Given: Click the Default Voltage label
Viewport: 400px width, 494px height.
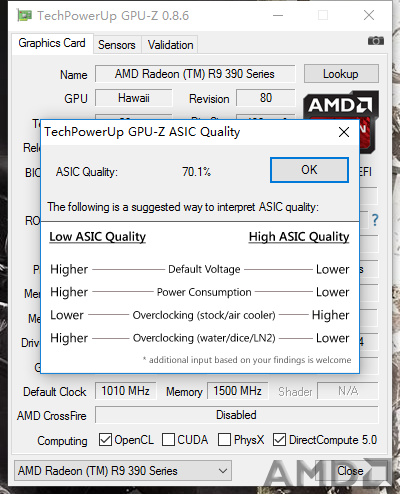Looking at the screenshot, I should coord(204,269).
